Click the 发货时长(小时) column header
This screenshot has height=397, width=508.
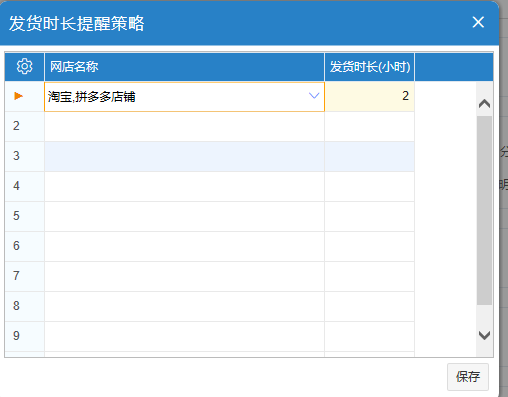pos(369,67)
